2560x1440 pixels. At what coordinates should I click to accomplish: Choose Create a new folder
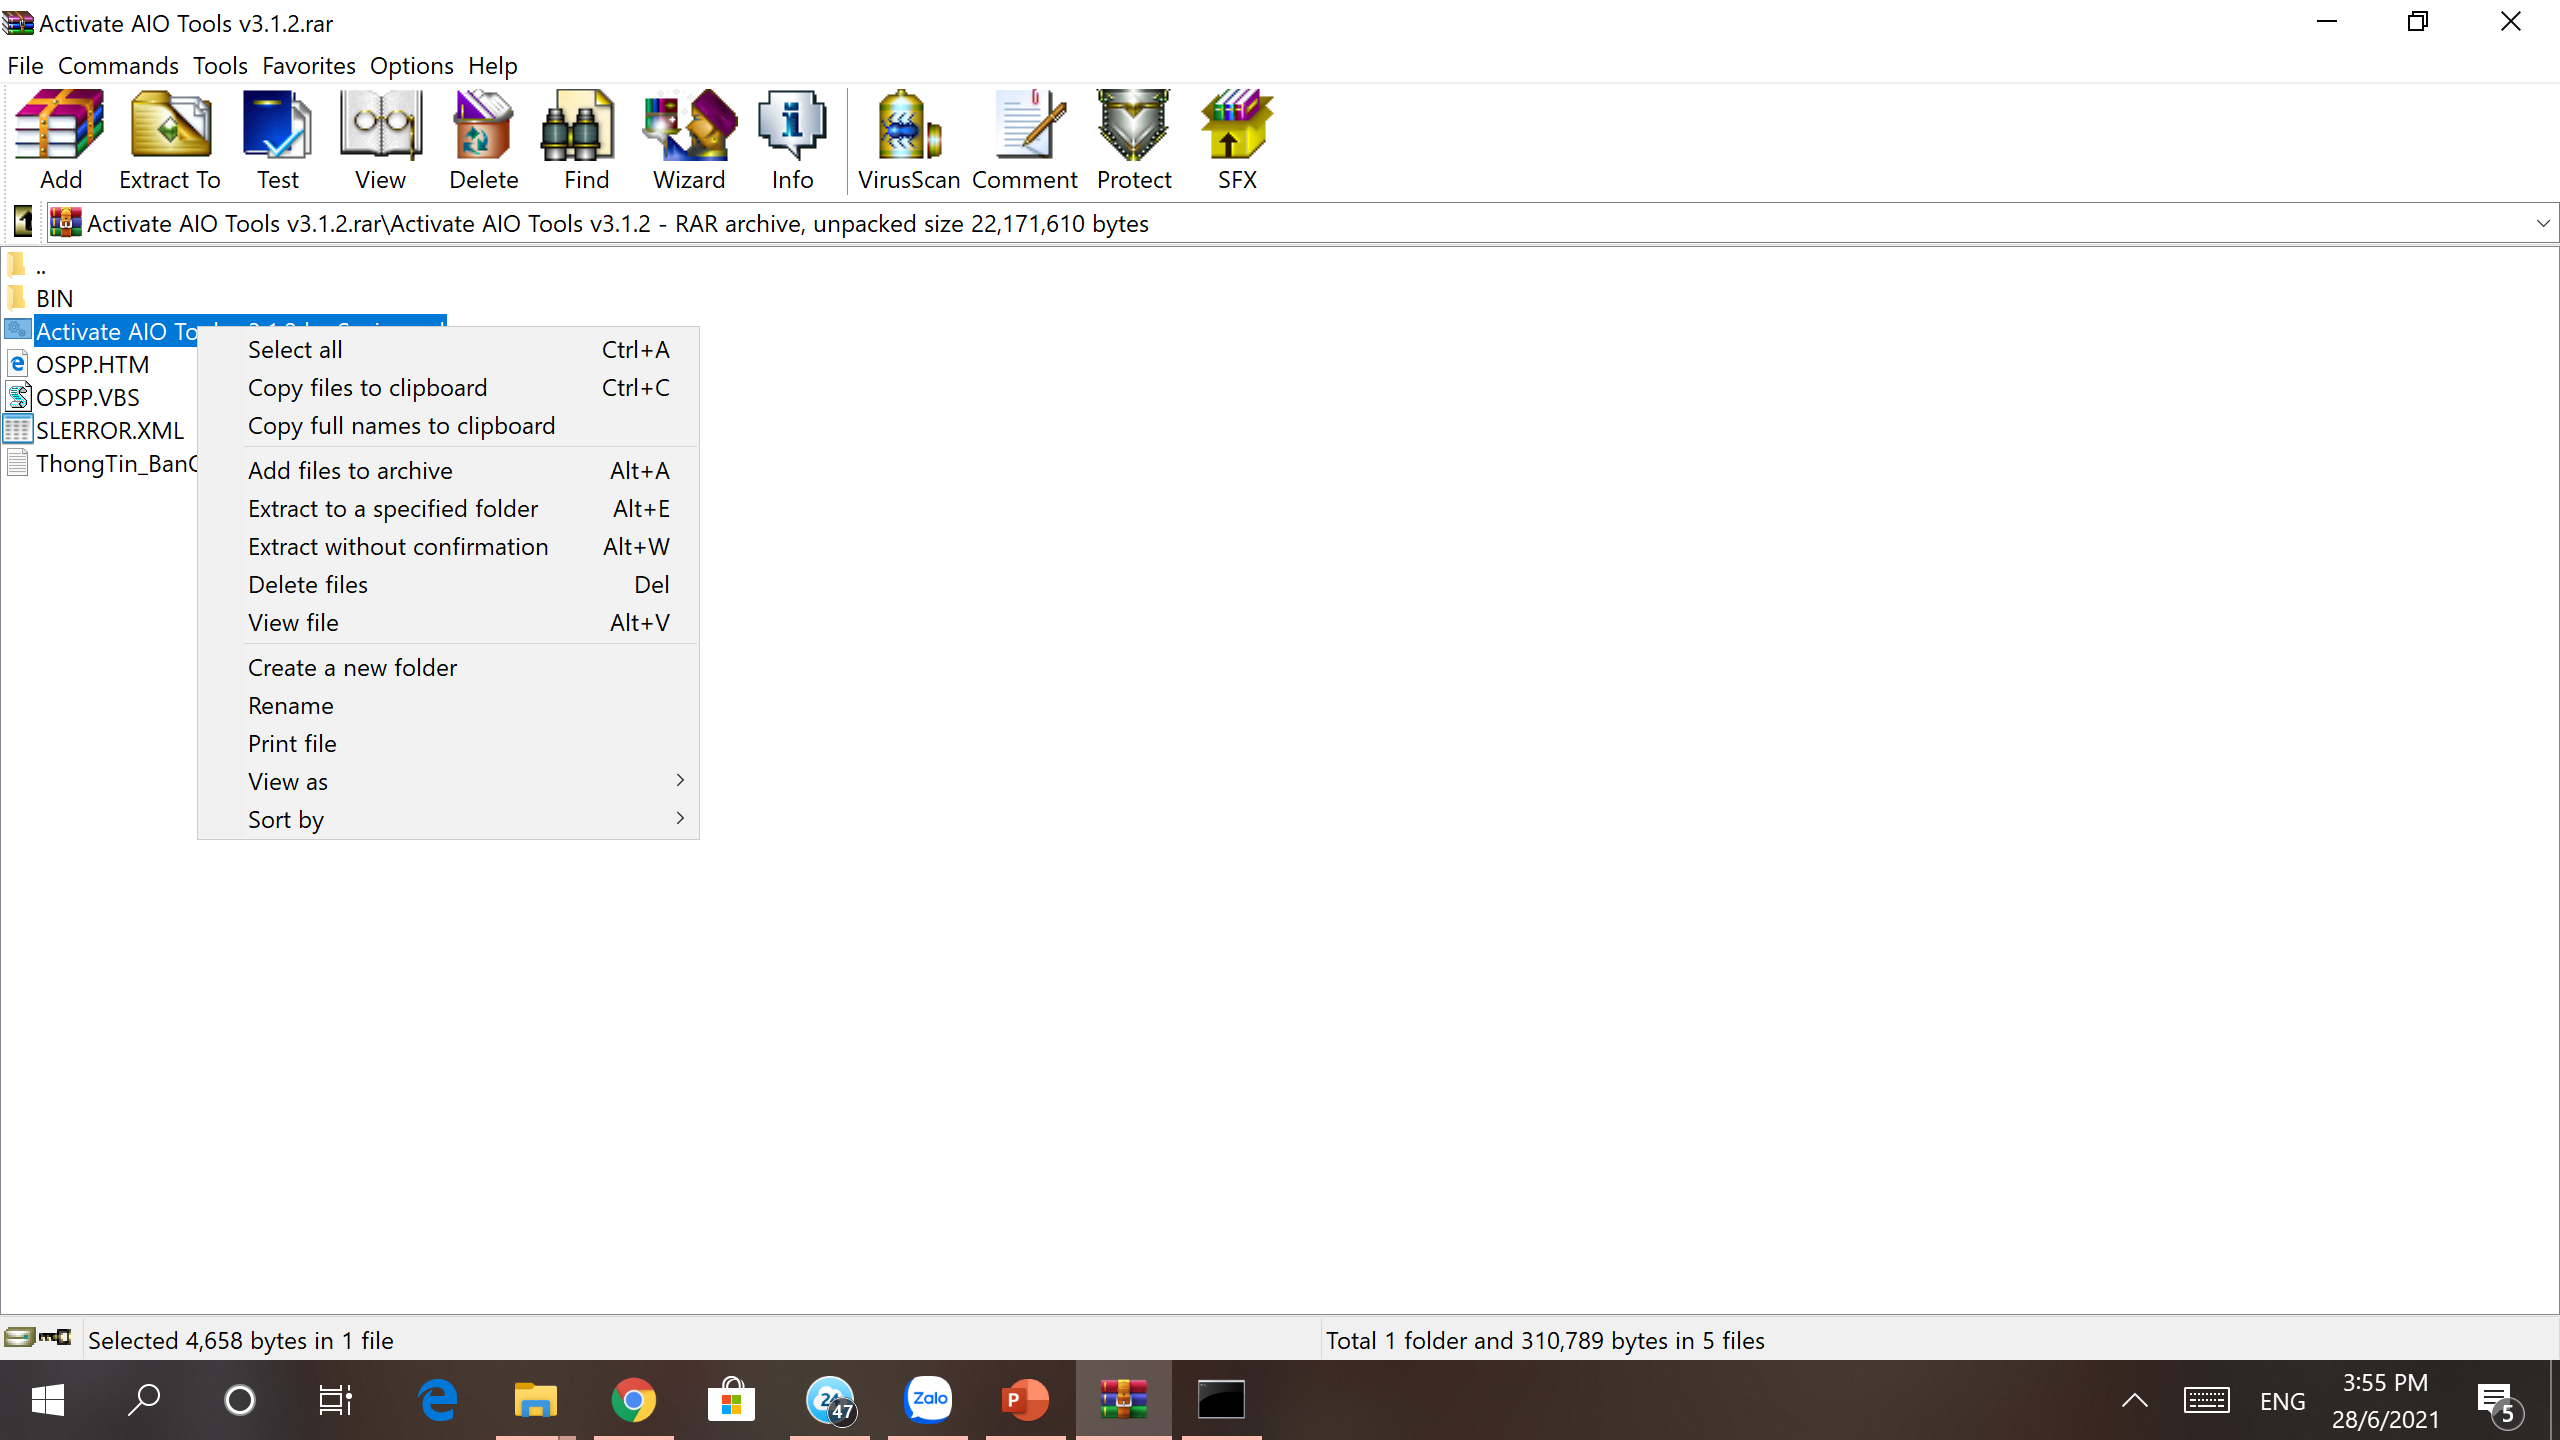coord(448,668)
